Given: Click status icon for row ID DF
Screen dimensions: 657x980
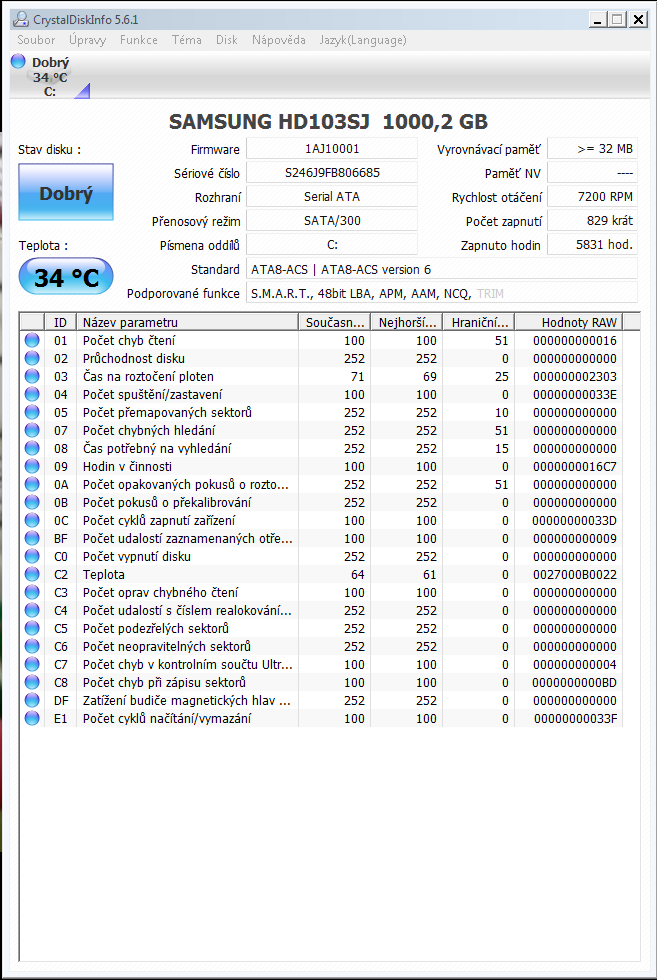Looking at the screenshot, I should [32, 701].
